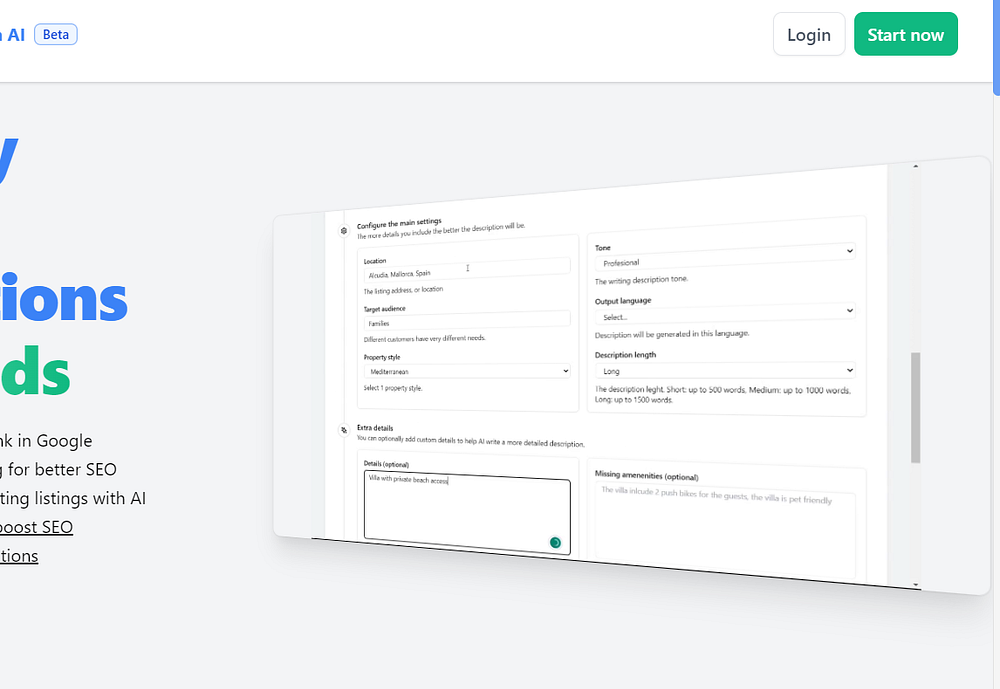The image size is (1000, 689).
Task: Click the Login button
Action: [809, 34]
